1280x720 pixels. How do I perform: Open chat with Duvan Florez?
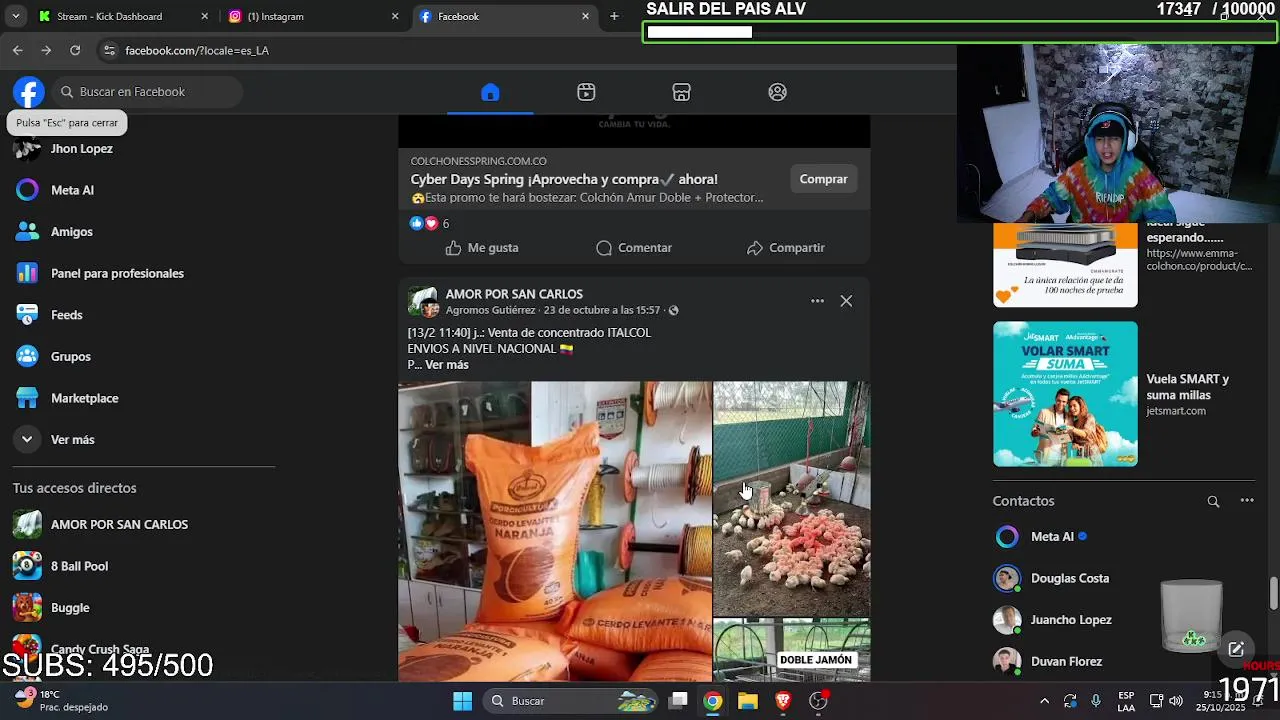(1066, 661)
